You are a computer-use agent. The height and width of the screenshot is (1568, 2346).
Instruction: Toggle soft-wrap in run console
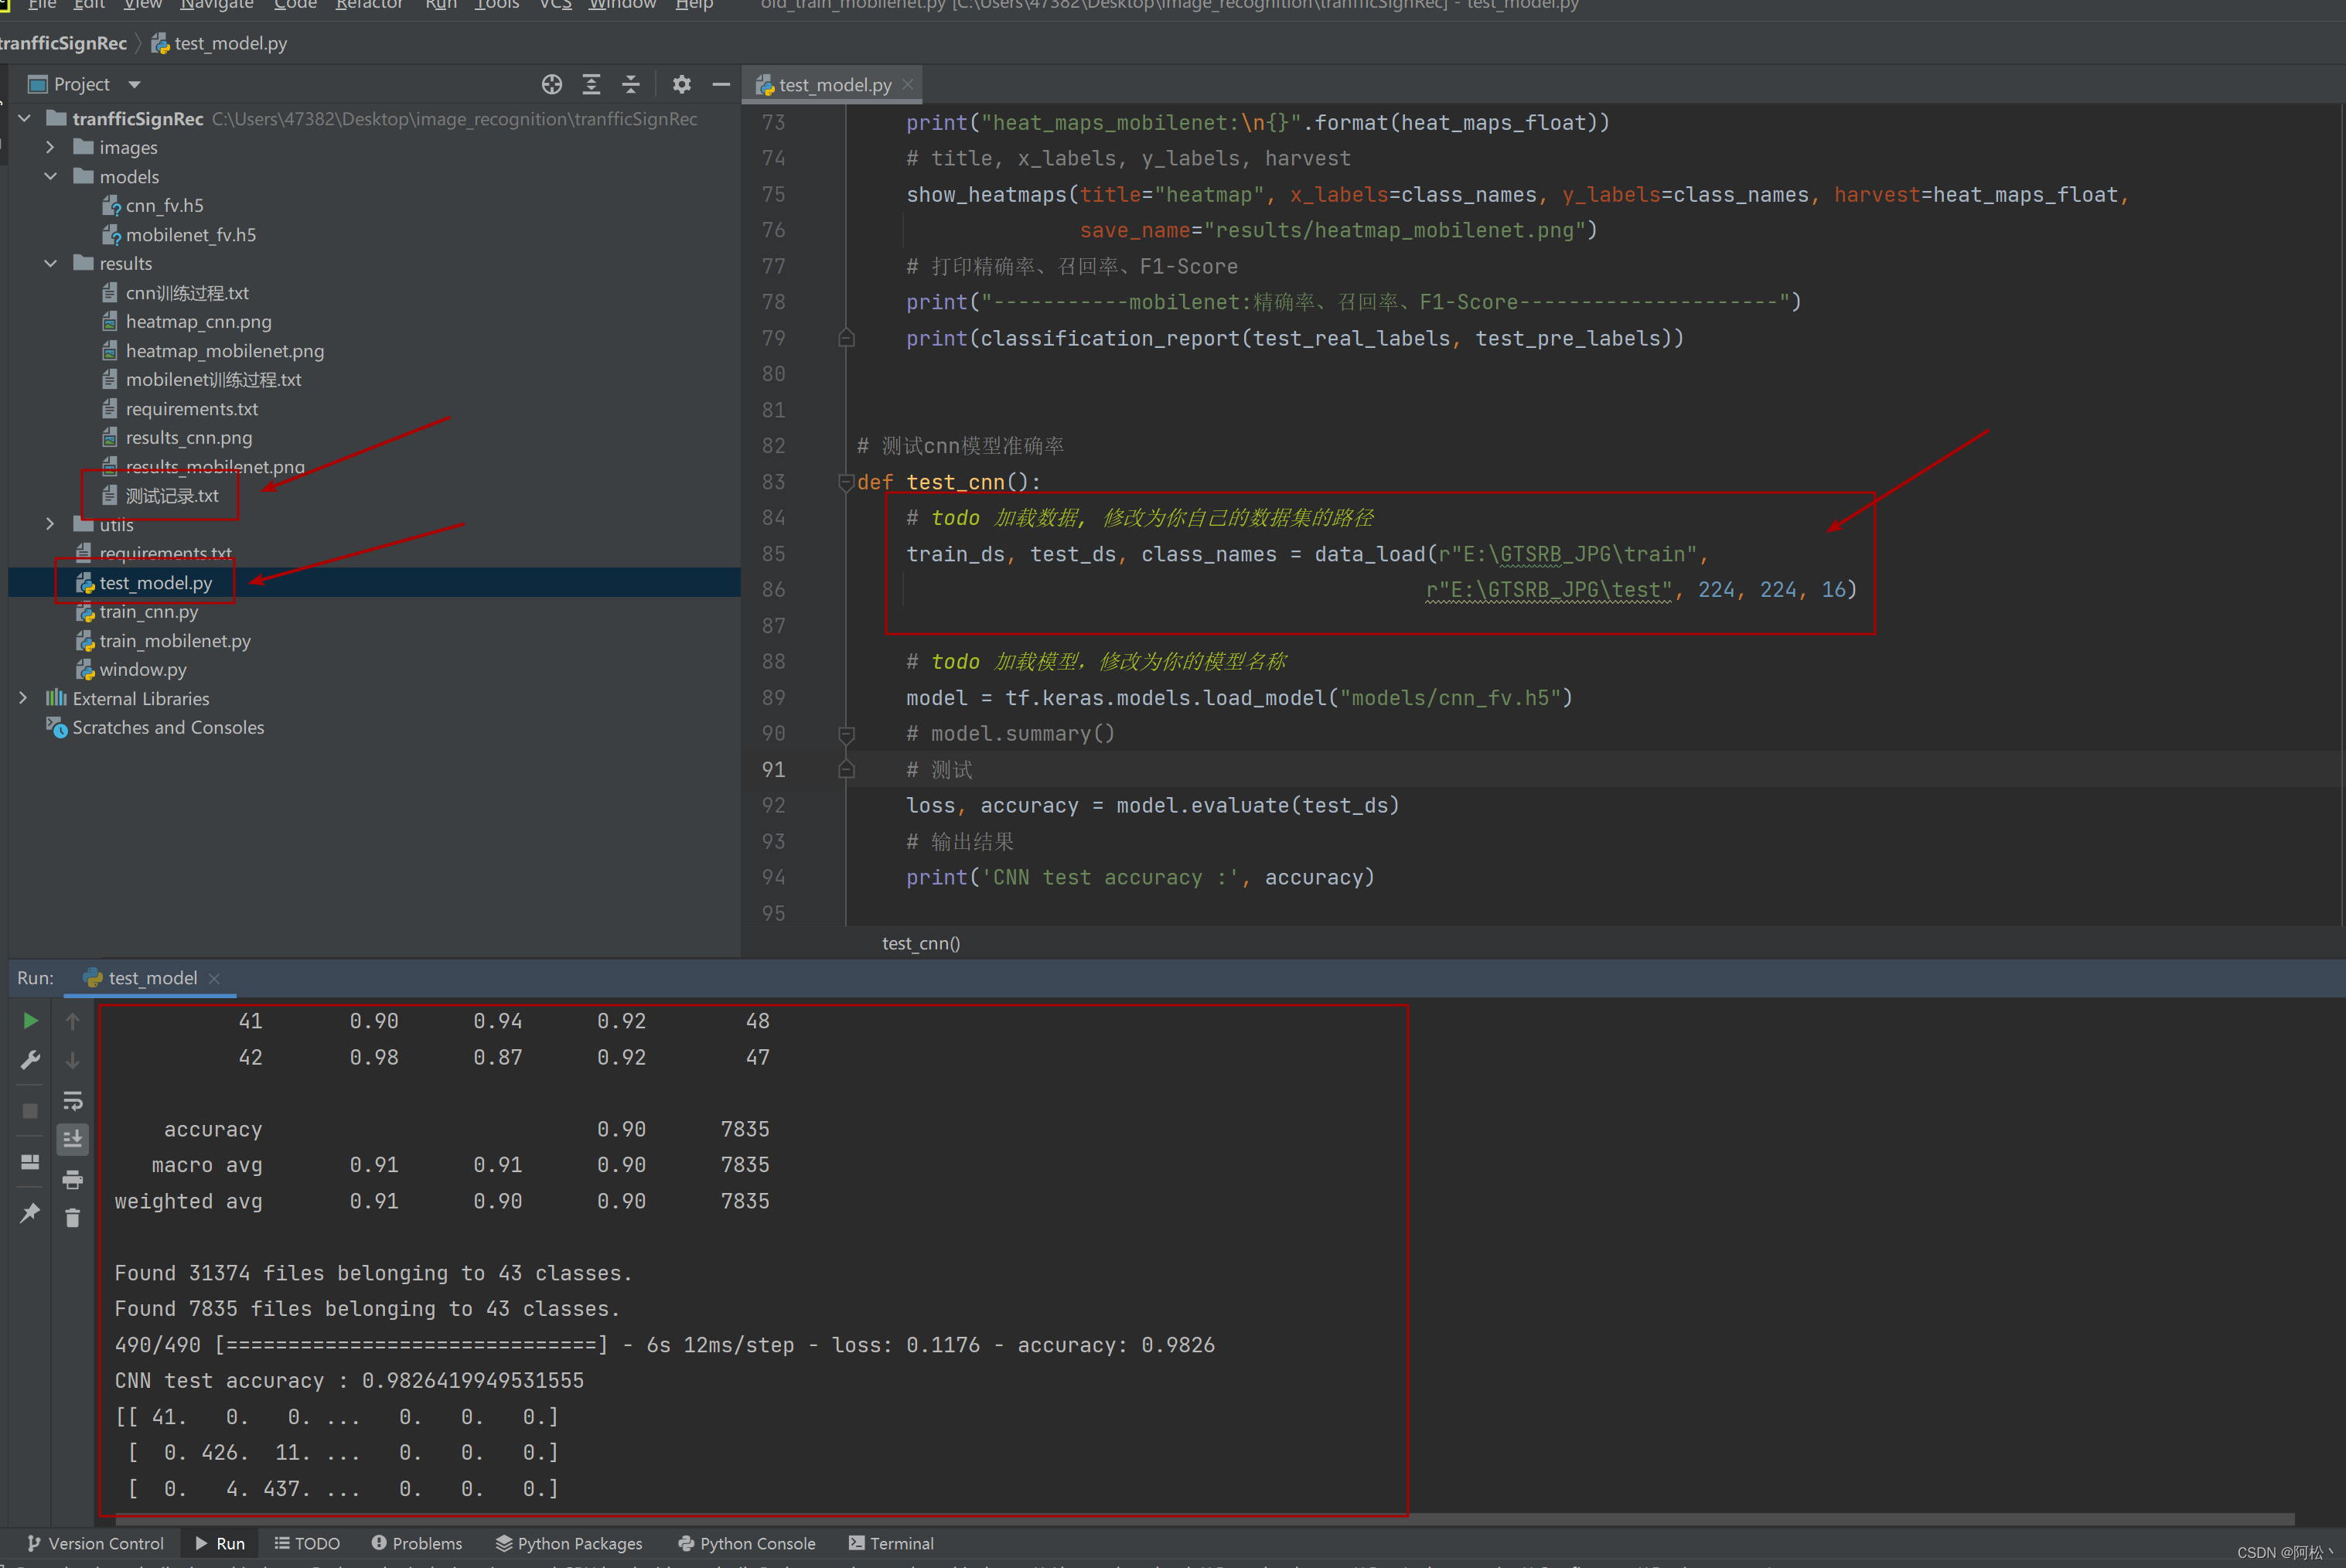pyautogui.click(x=72, y=1100)
